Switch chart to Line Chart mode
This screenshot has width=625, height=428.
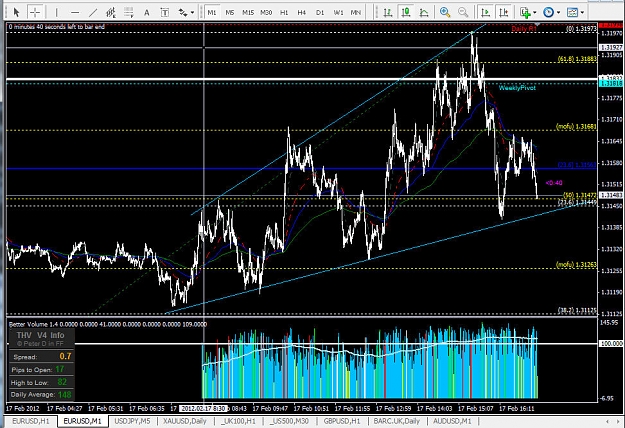point(424,13)
